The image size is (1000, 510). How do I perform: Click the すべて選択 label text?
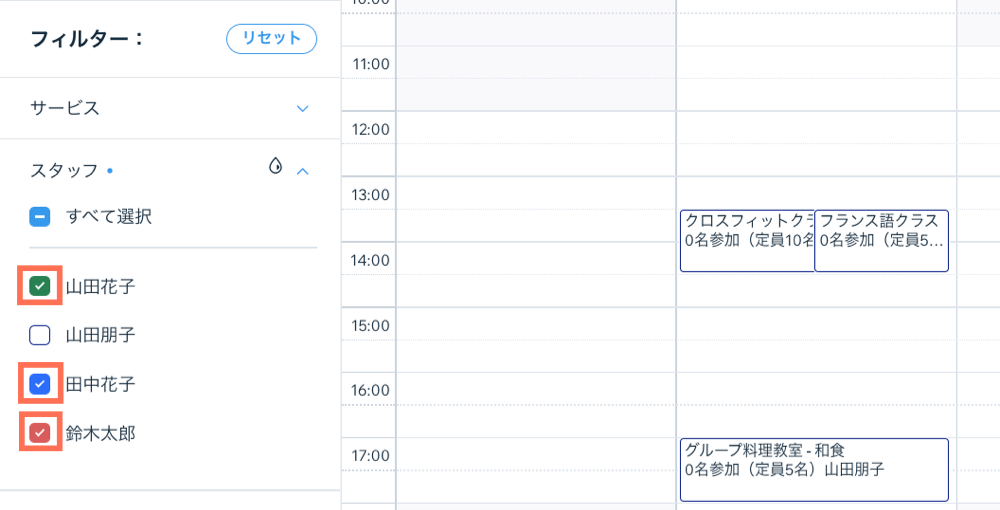point(109,216)
